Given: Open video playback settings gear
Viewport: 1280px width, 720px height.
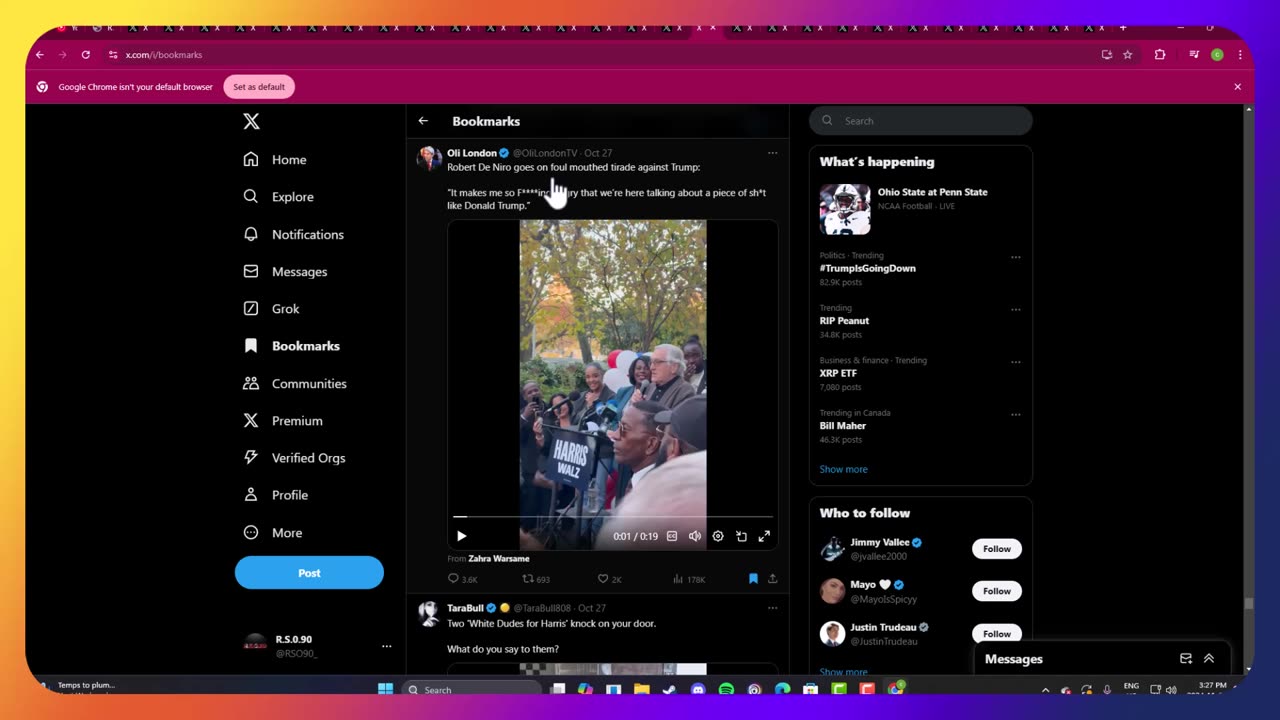Looking at the screenshot, I should point(718,536).
